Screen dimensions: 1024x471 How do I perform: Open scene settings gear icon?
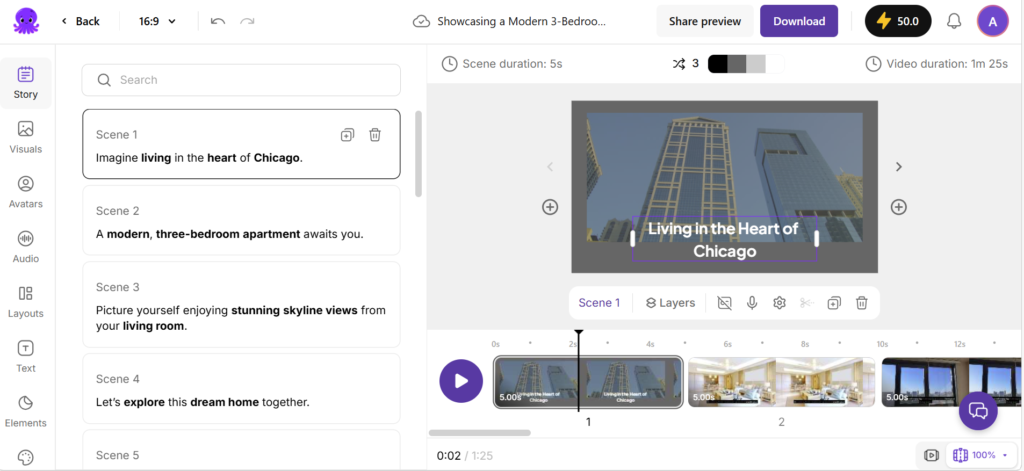tap(779, 303)
